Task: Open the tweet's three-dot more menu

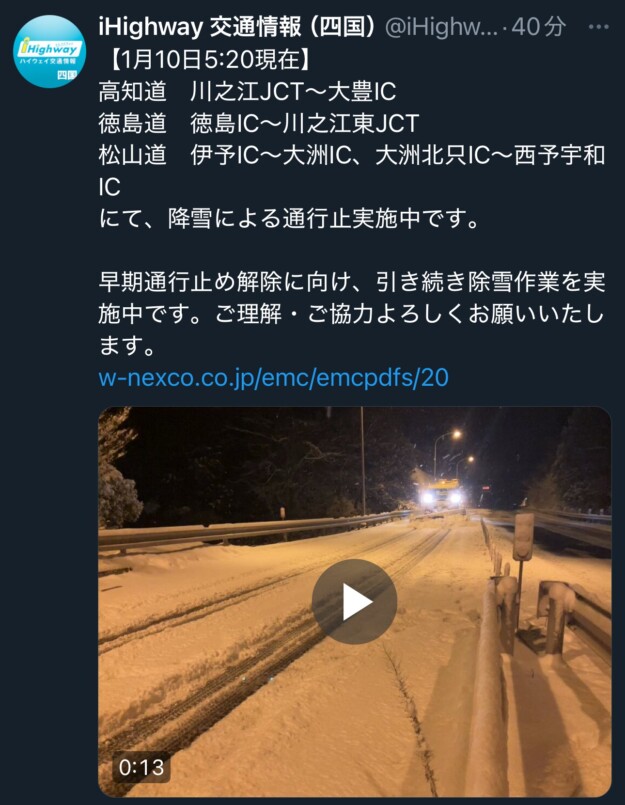Action: click(x=598, y=27)
